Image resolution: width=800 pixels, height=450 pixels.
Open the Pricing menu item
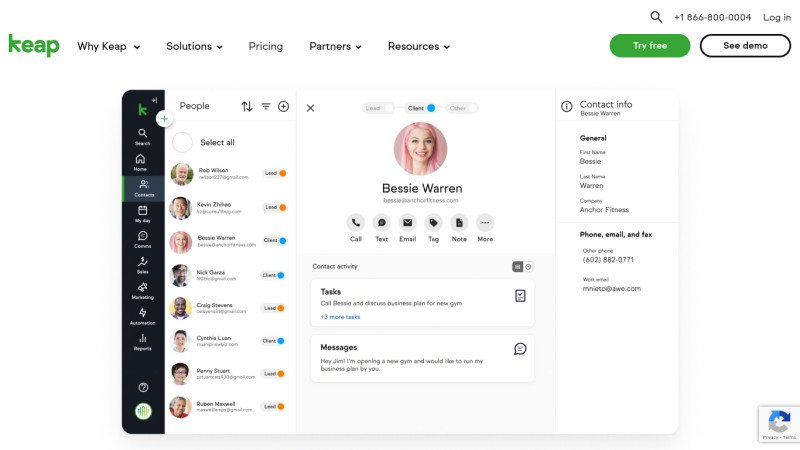[265, 46]
